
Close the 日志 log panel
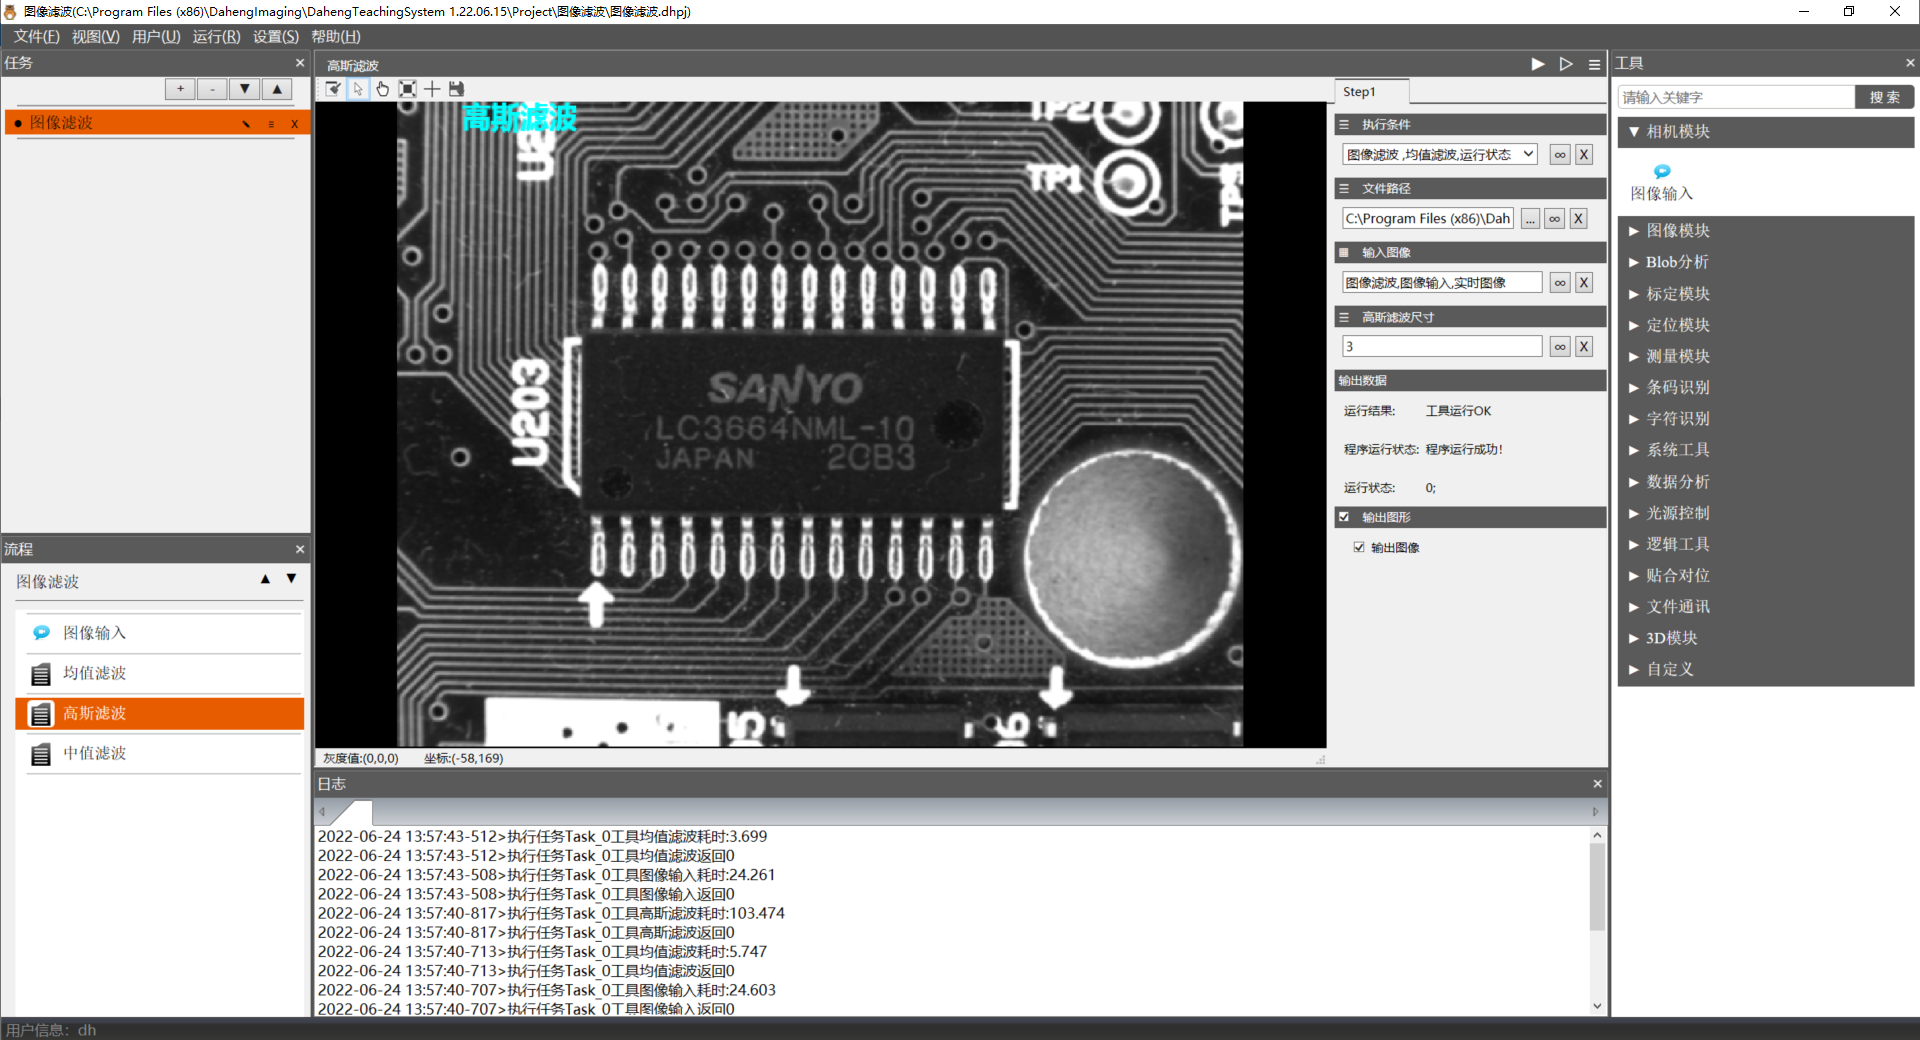[x=1597, y=784]
